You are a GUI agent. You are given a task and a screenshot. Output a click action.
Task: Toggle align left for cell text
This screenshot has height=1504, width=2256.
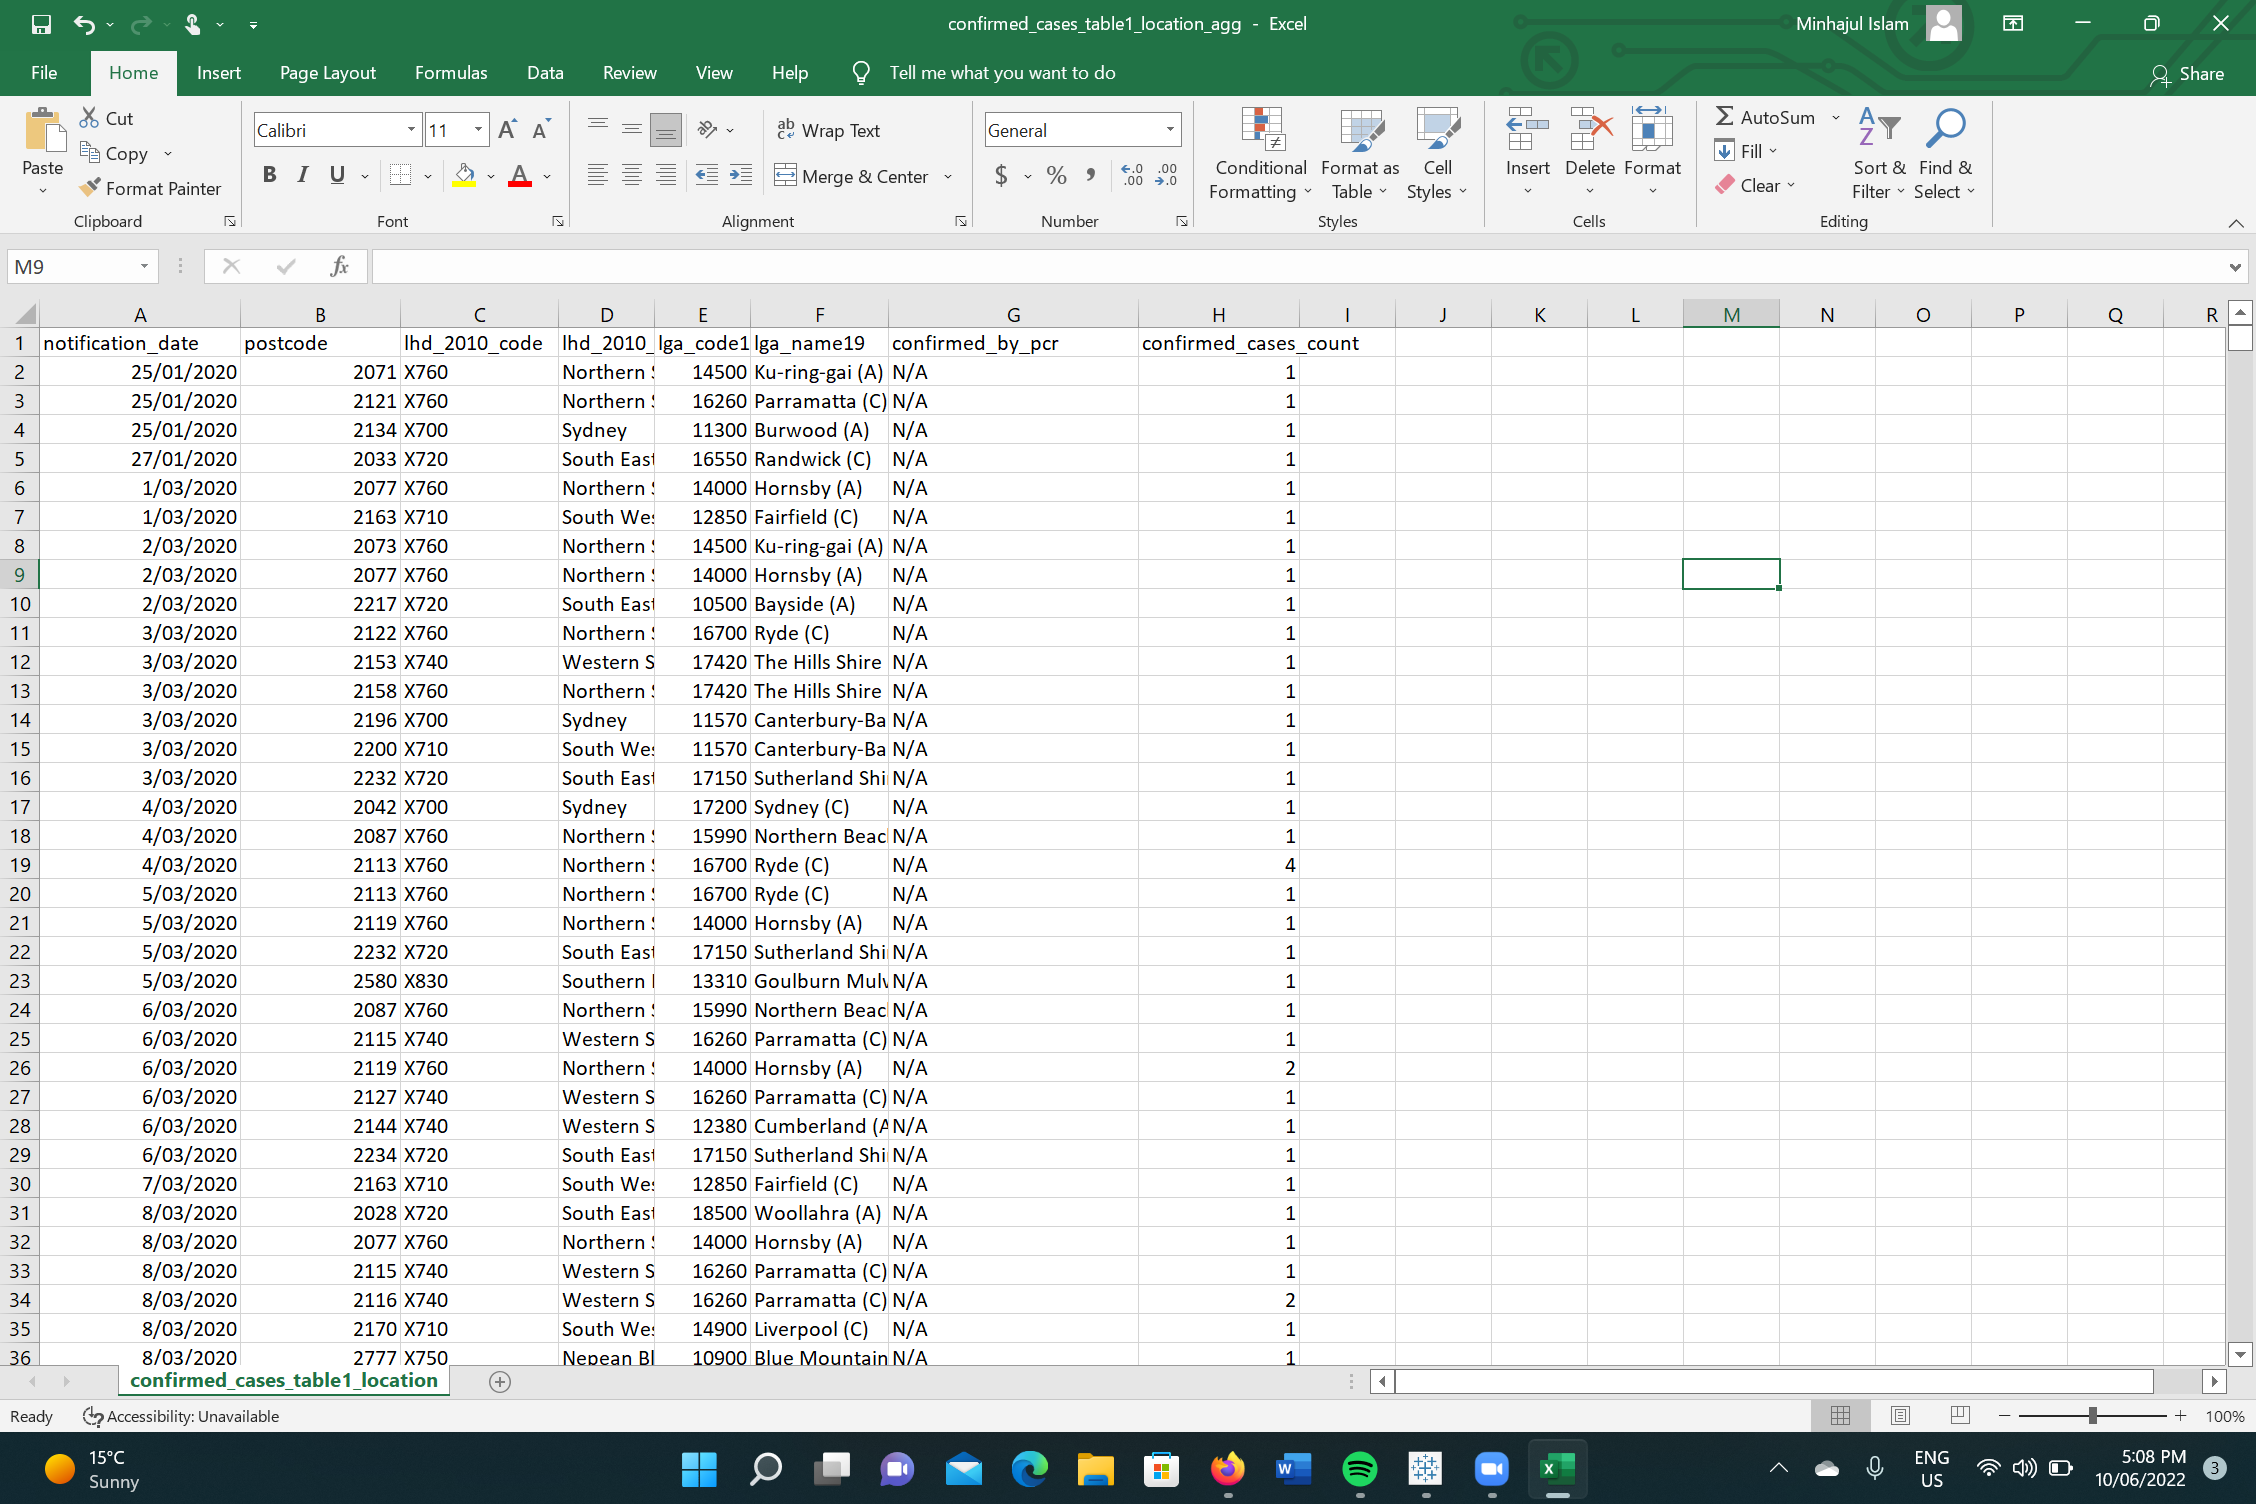pos(598,176)
